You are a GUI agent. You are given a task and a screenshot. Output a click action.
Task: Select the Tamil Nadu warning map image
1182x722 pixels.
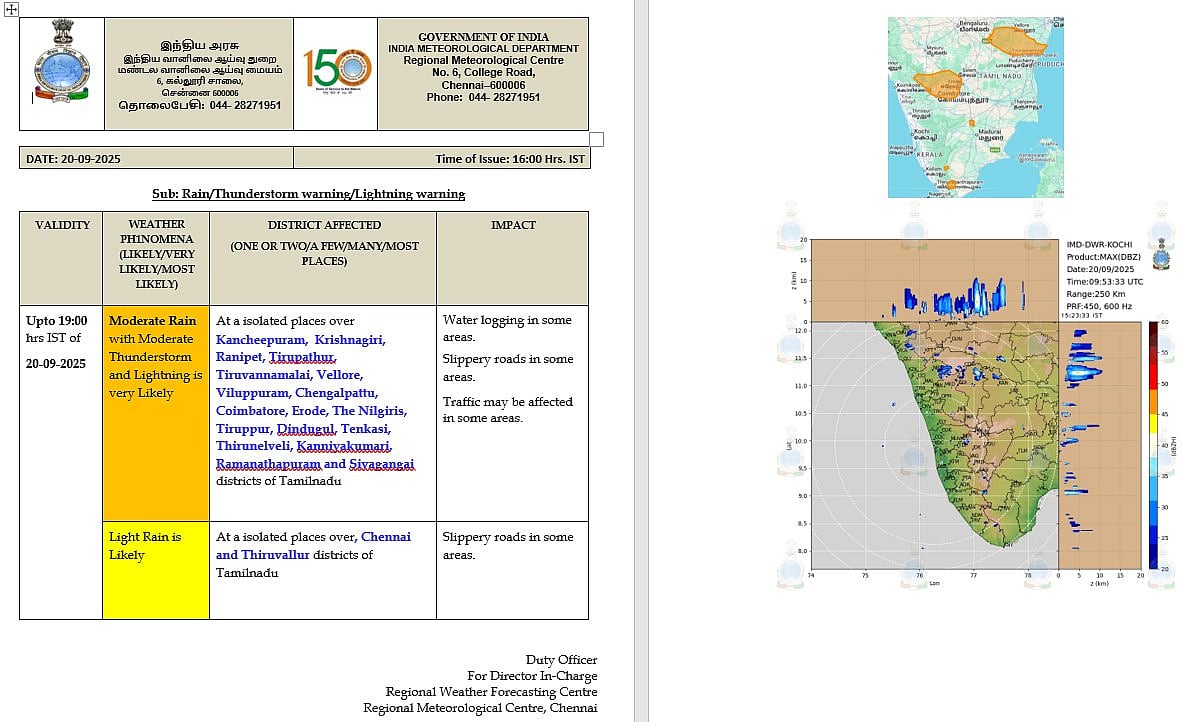(x=975, y=107)
